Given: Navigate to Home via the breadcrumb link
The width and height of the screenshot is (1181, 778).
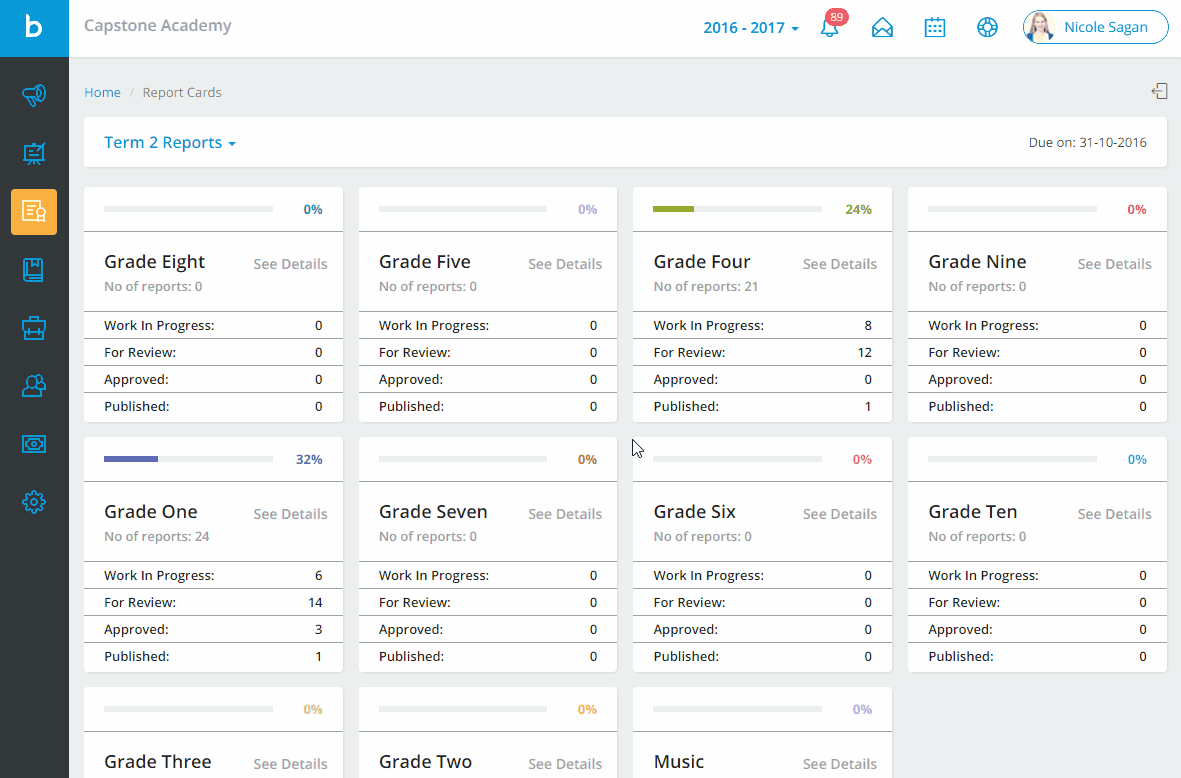Looking at the screenshot, I should [102, 91].
